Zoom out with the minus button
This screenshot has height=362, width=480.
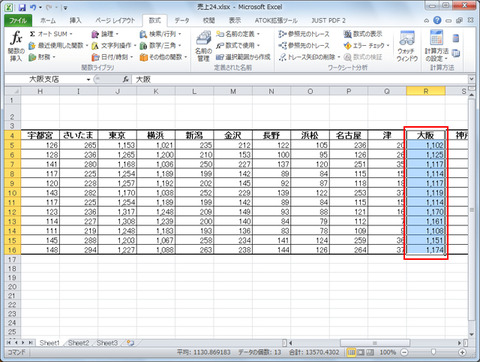pyautogui.click(x=404, y=352)
